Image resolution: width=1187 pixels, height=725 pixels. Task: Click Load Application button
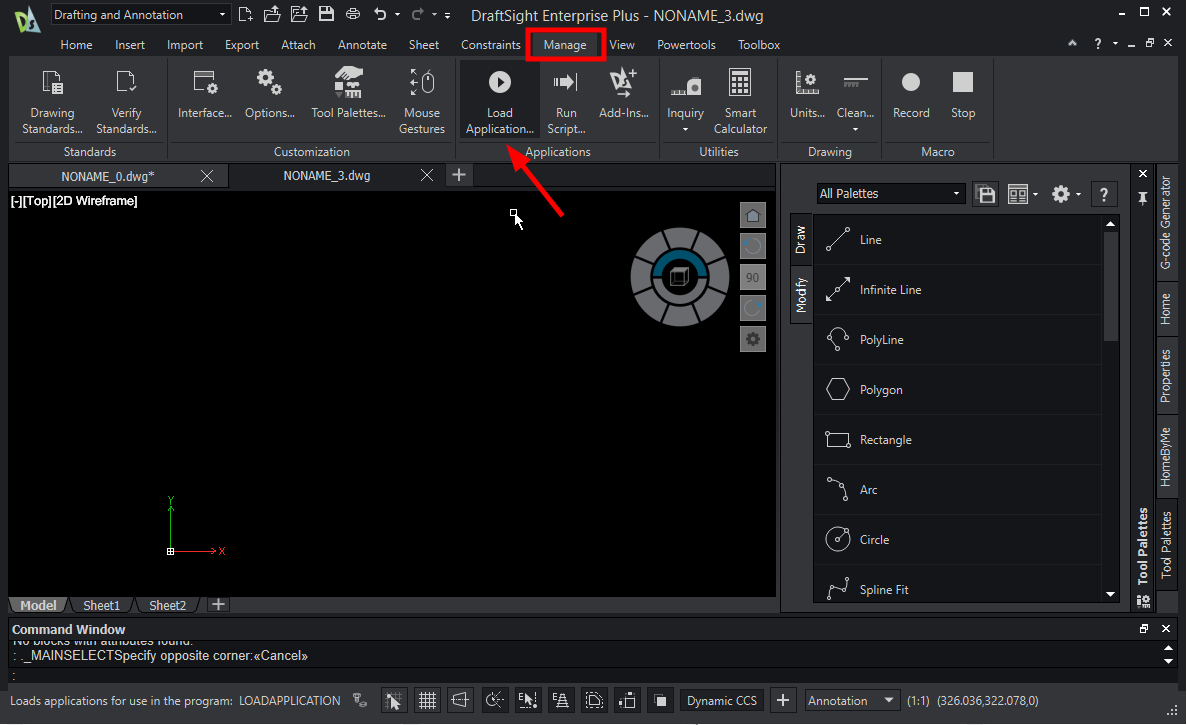coord(500,101)
